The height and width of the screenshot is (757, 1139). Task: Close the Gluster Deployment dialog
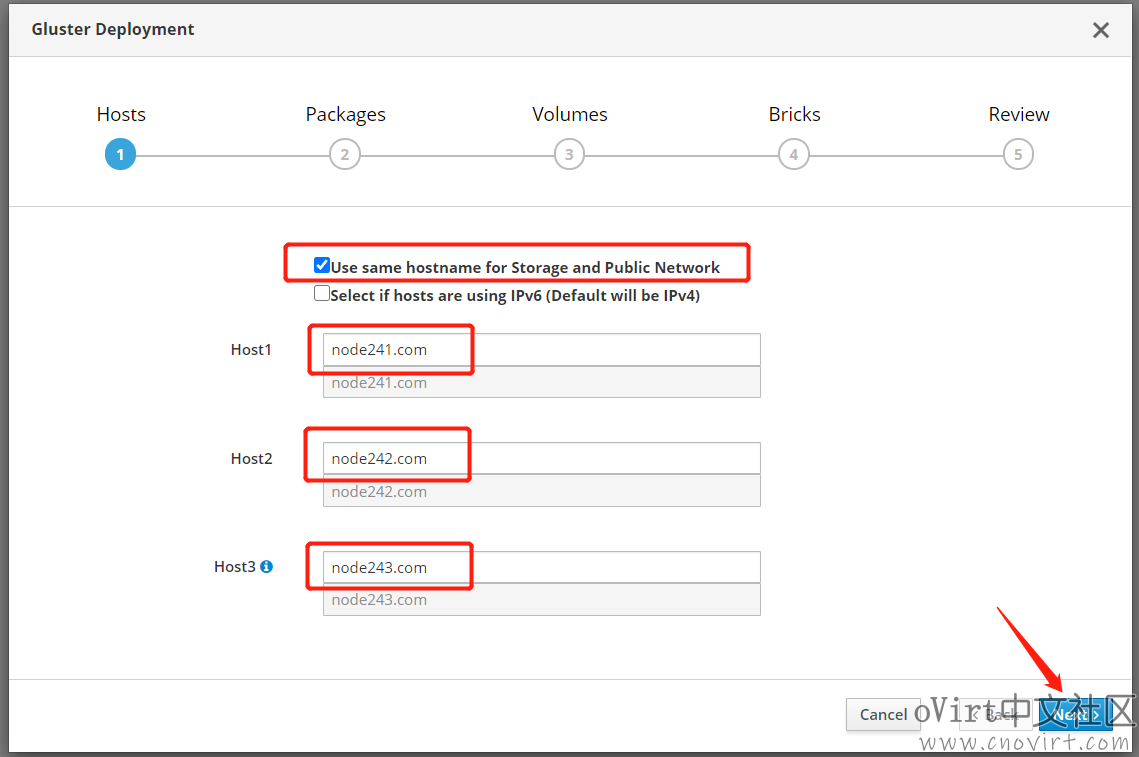pyautogui.click(x=1101, y=30)
